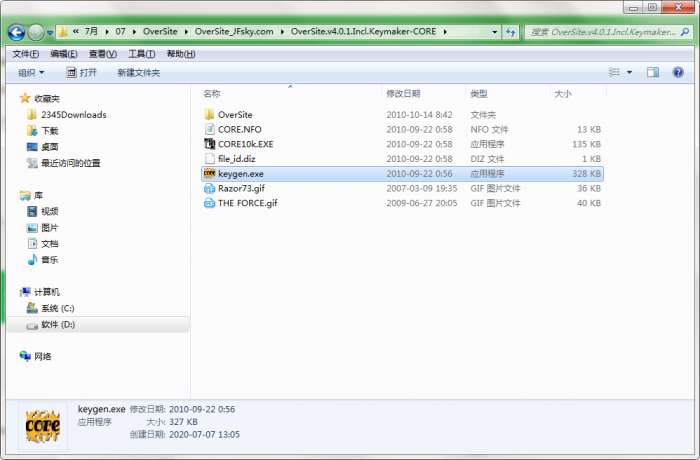Open the 工具(T) menu
Viewport: 700px width, 460px height.
pos(142,54)
